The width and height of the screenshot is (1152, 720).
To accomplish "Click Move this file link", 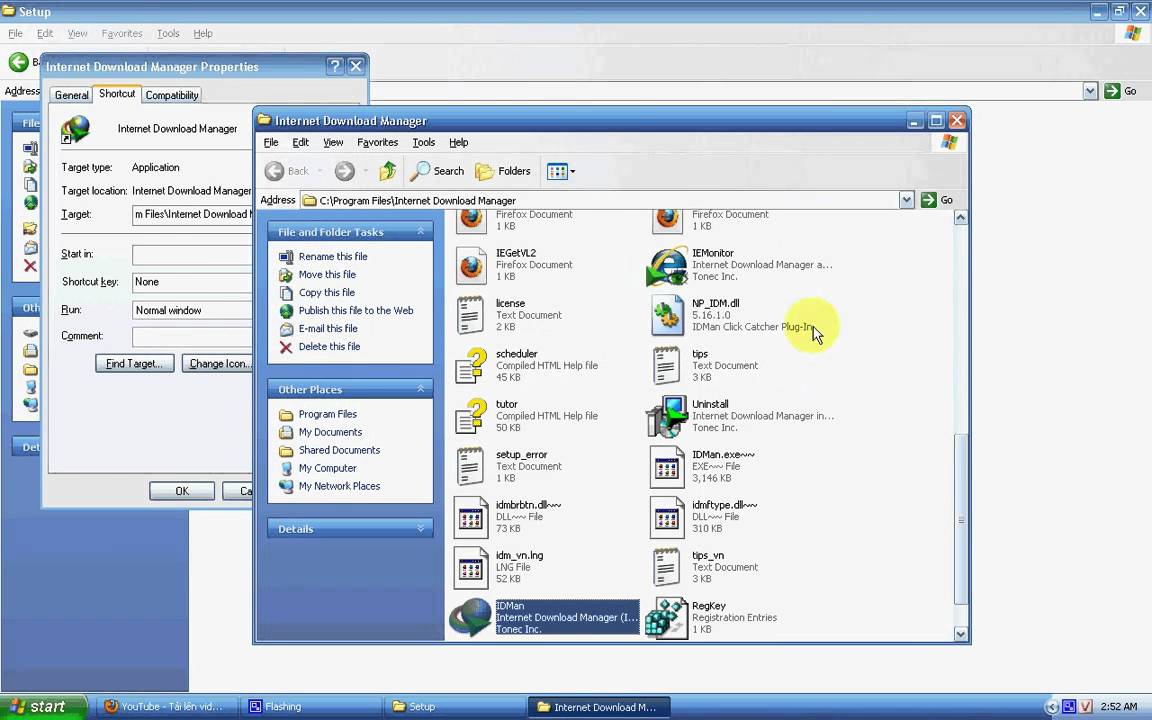I will (x=327, y=274).
